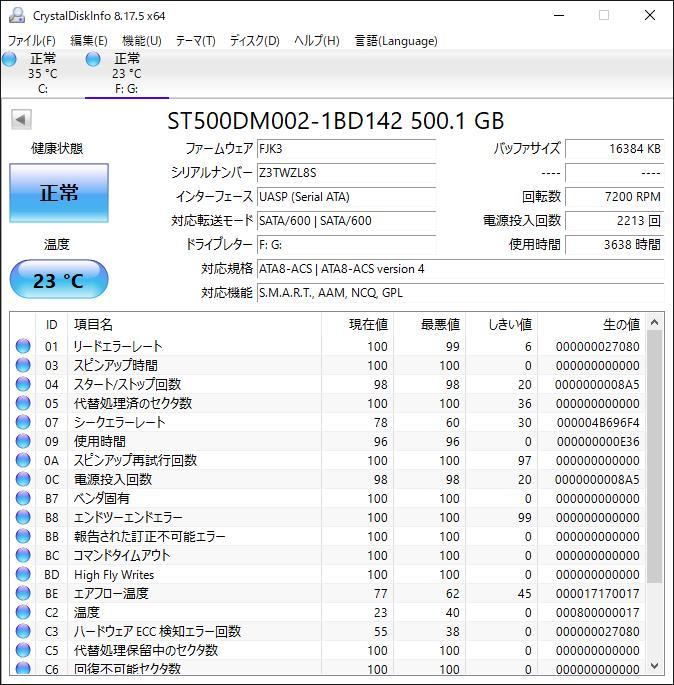This screenshot has height=685, width=674.
Task: Click the rotation rate value 7200 RPM
Action: click(x=615, y=197)
